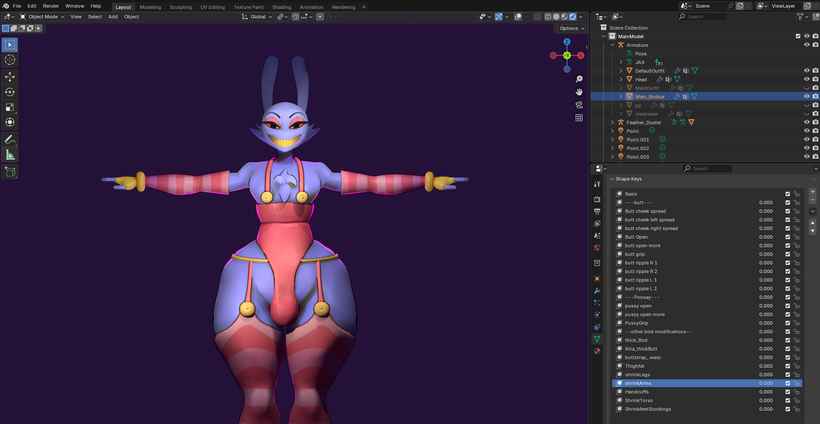Click the add shape key plus button
Screen dimensions: 820x424
(811, 193)
